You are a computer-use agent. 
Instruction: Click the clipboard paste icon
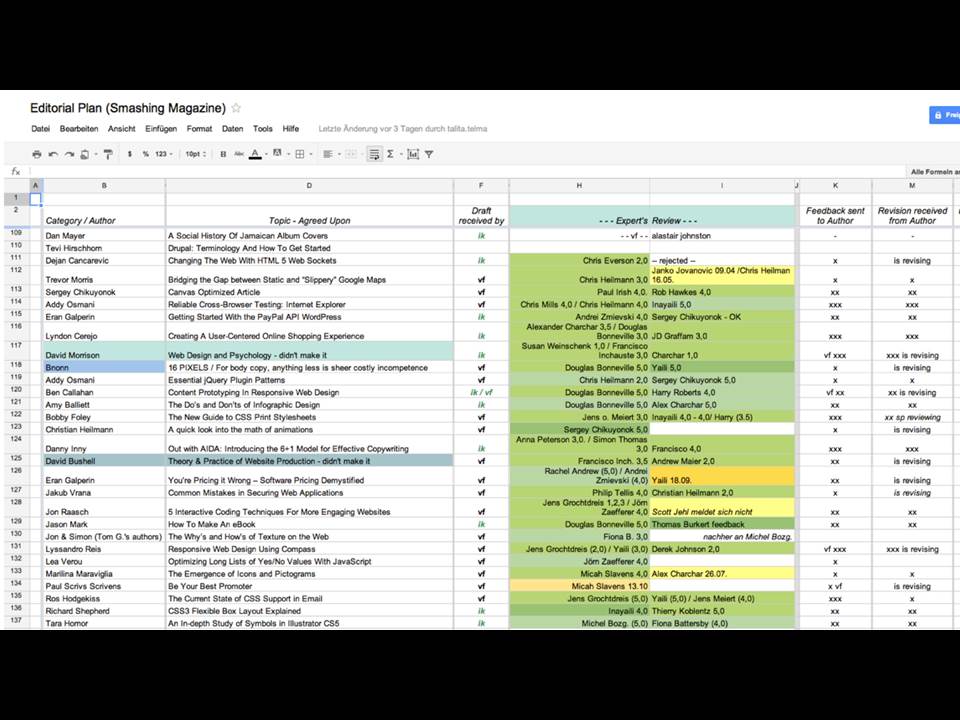point(85,154)
